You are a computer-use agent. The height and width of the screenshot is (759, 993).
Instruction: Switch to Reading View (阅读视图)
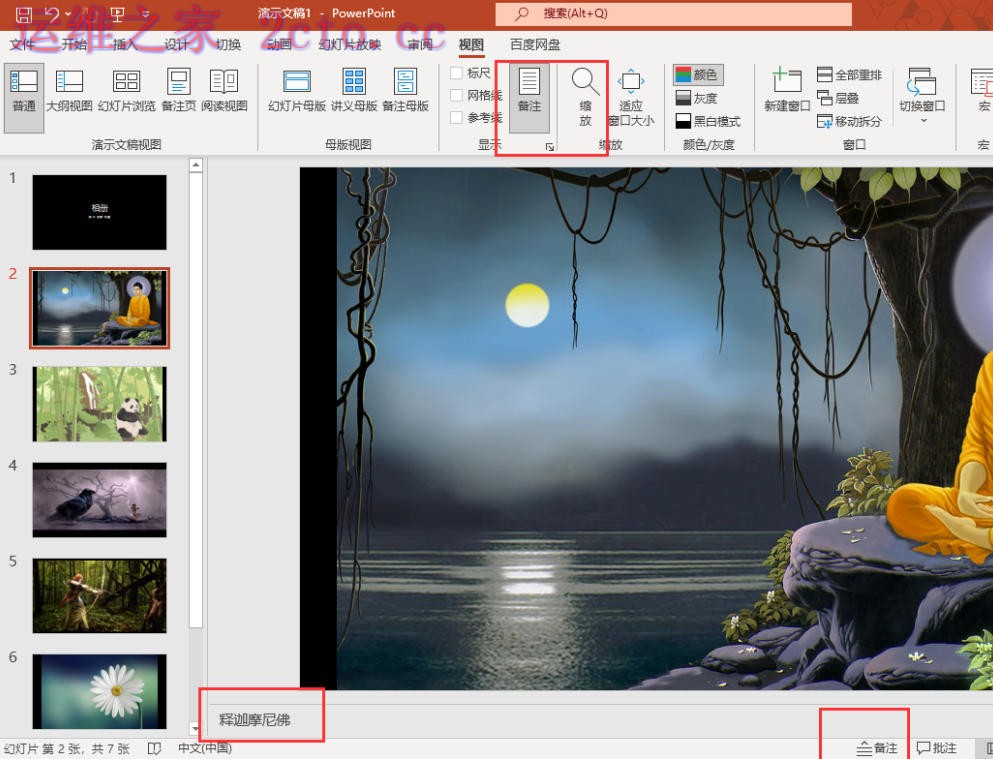pos(224,91)
